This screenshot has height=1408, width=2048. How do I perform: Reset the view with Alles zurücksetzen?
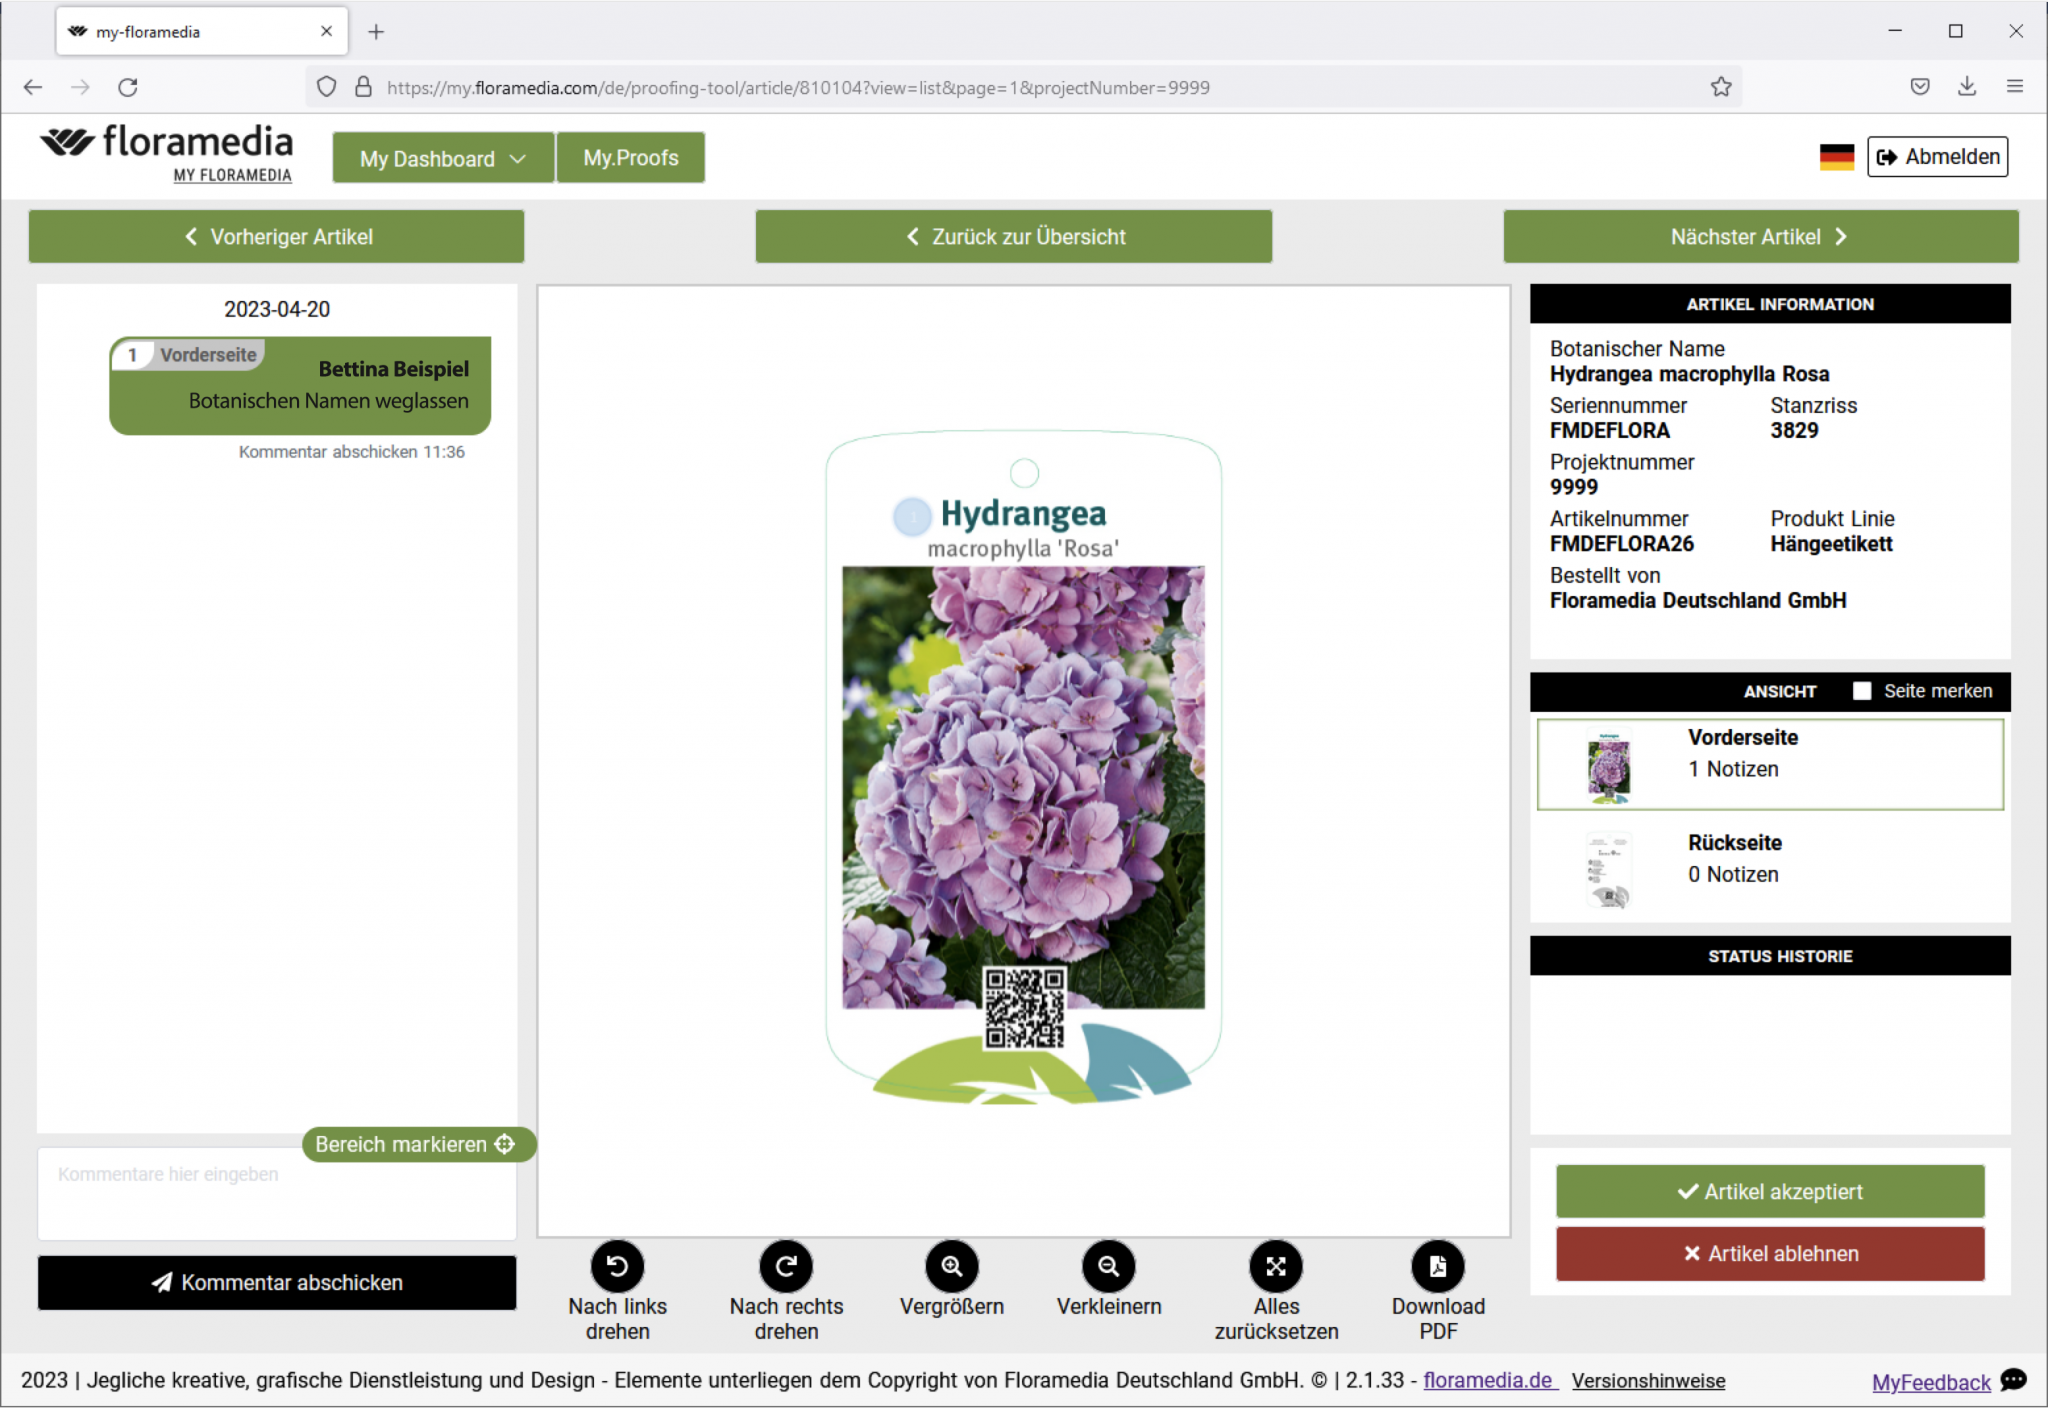coord(1276,1266)
